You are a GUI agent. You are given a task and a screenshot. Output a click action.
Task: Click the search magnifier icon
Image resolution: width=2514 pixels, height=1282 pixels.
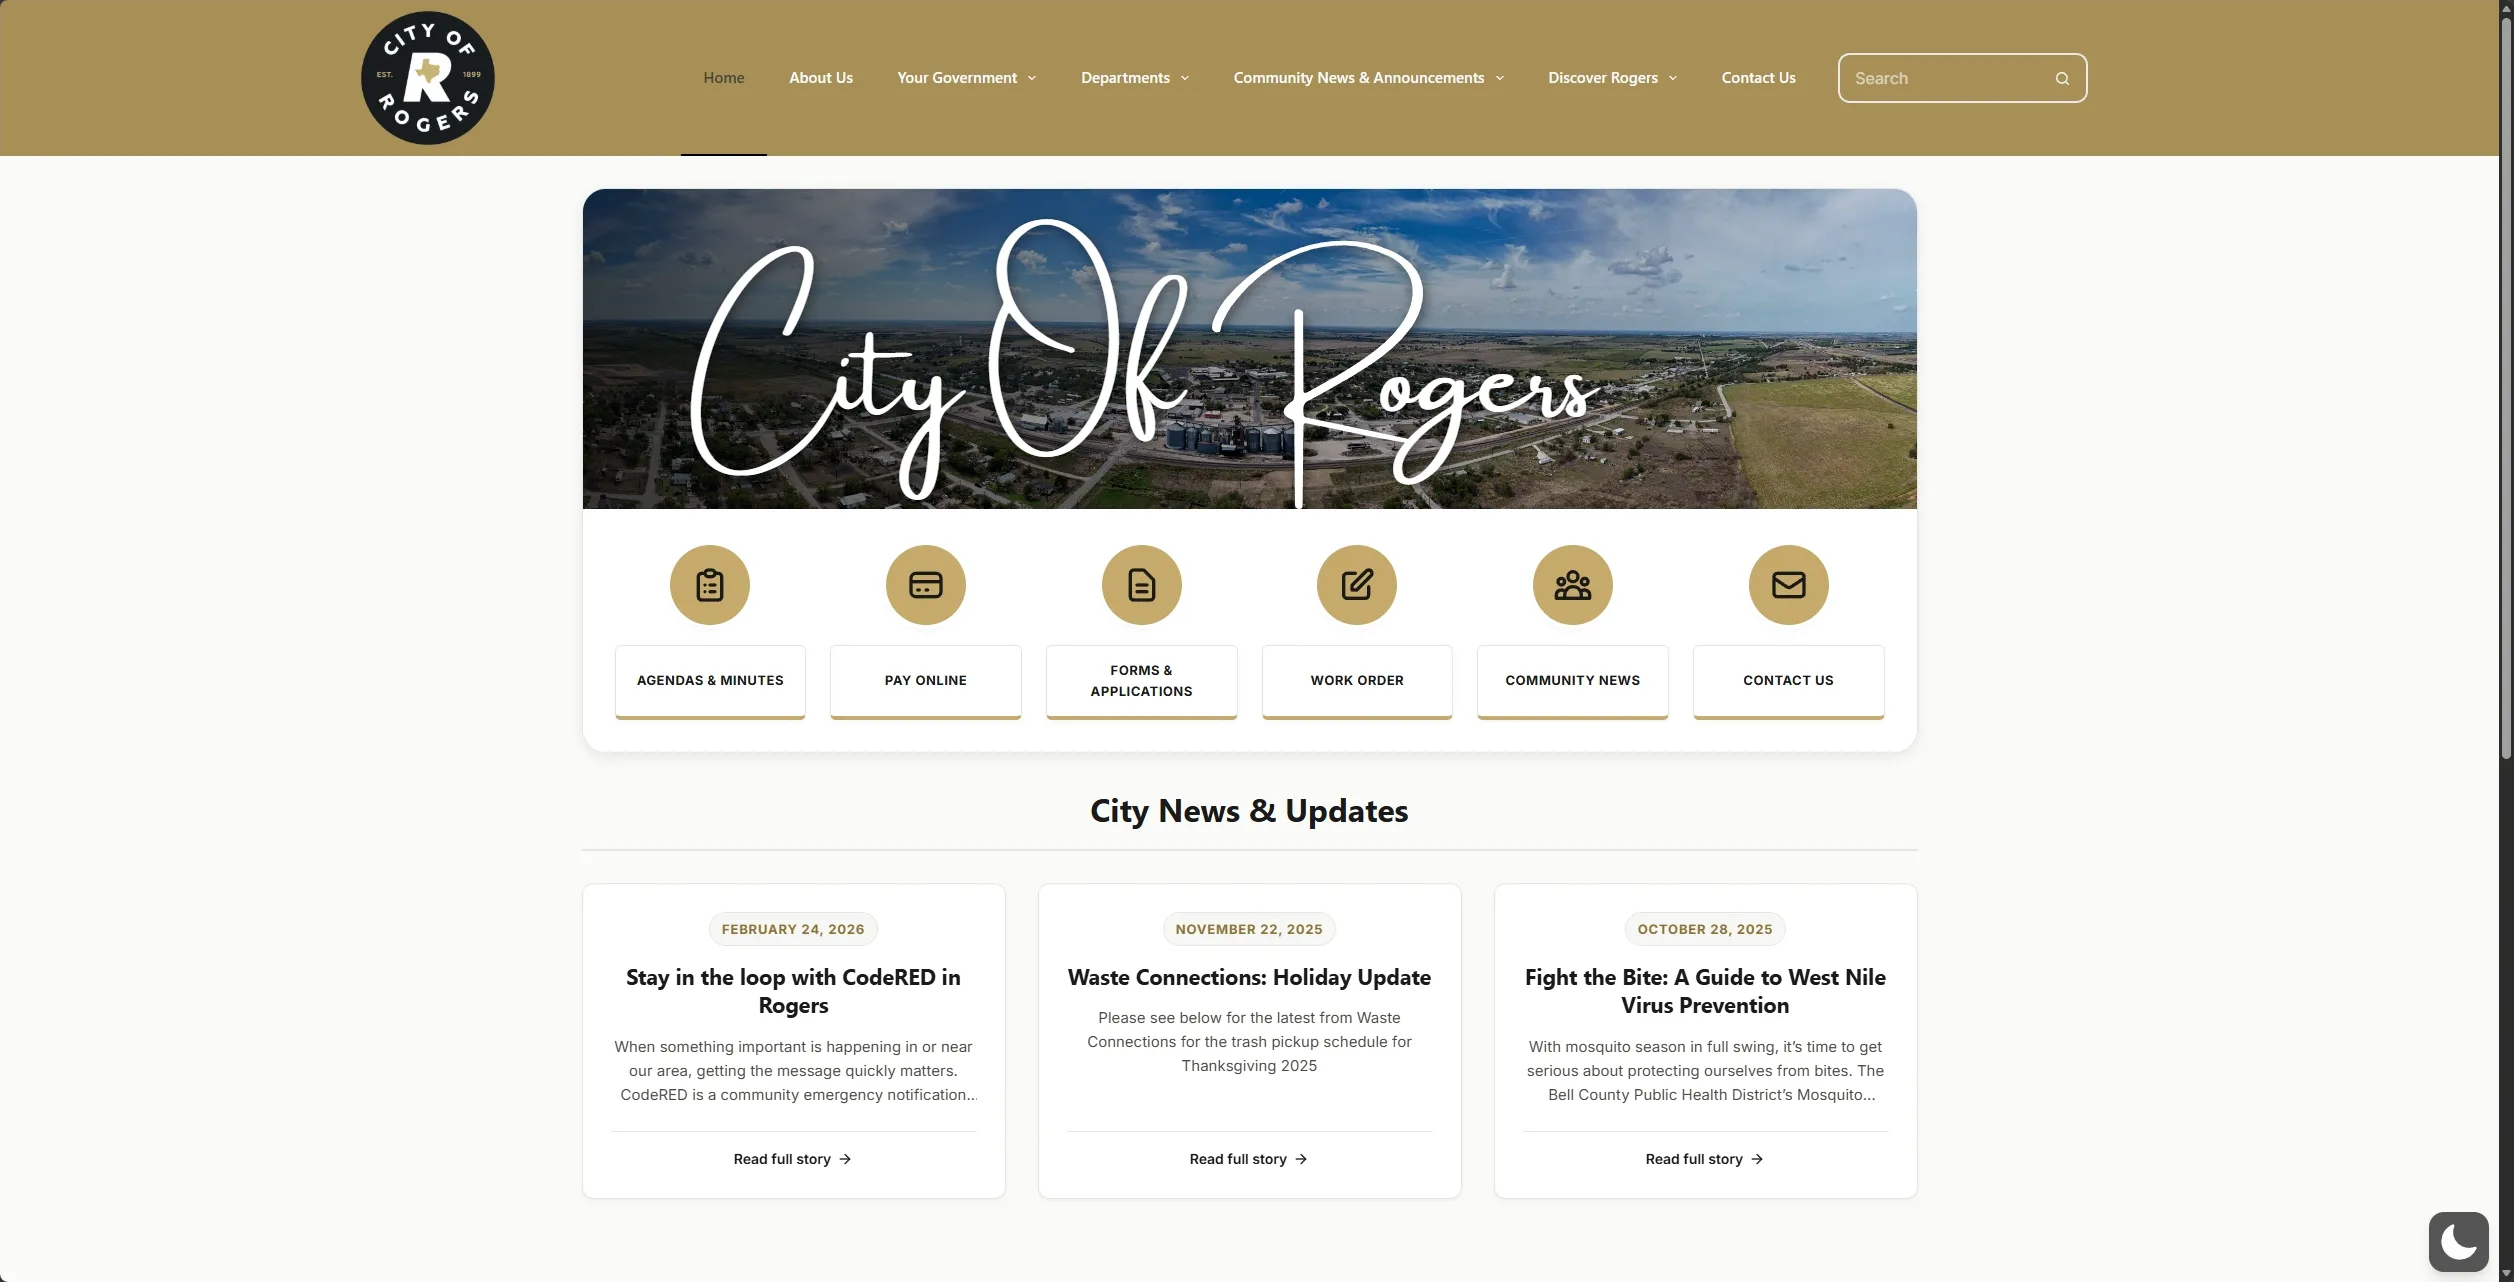point(2062,77)
